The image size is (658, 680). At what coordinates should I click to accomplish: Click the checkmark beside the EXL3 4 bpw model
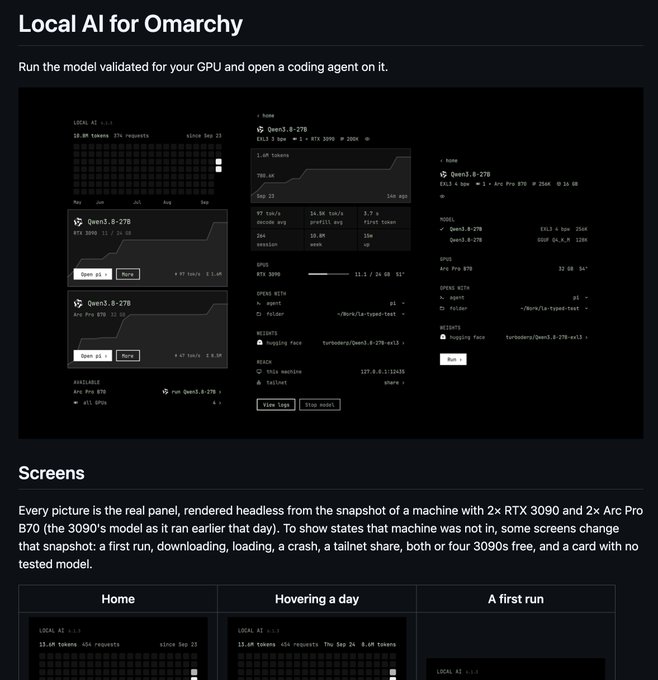pyautogui.click(x=442, y=229)
